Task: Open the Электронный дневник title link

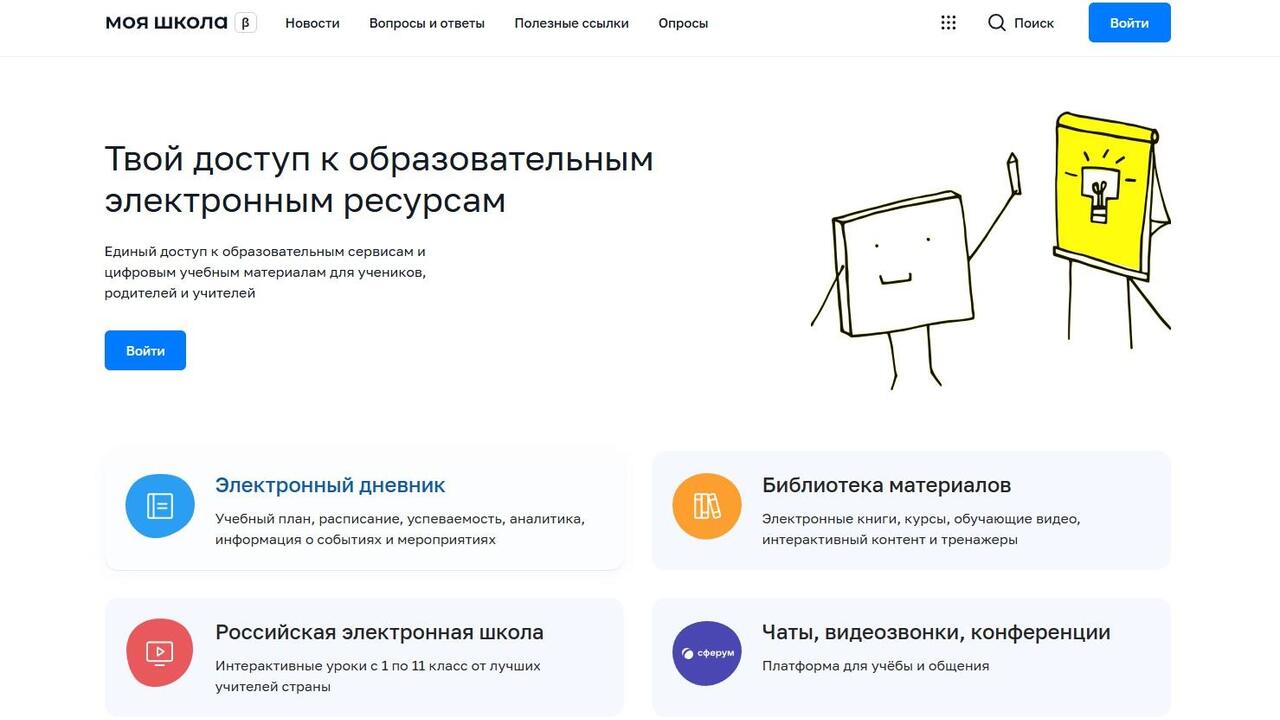Action: click(330, 485)
